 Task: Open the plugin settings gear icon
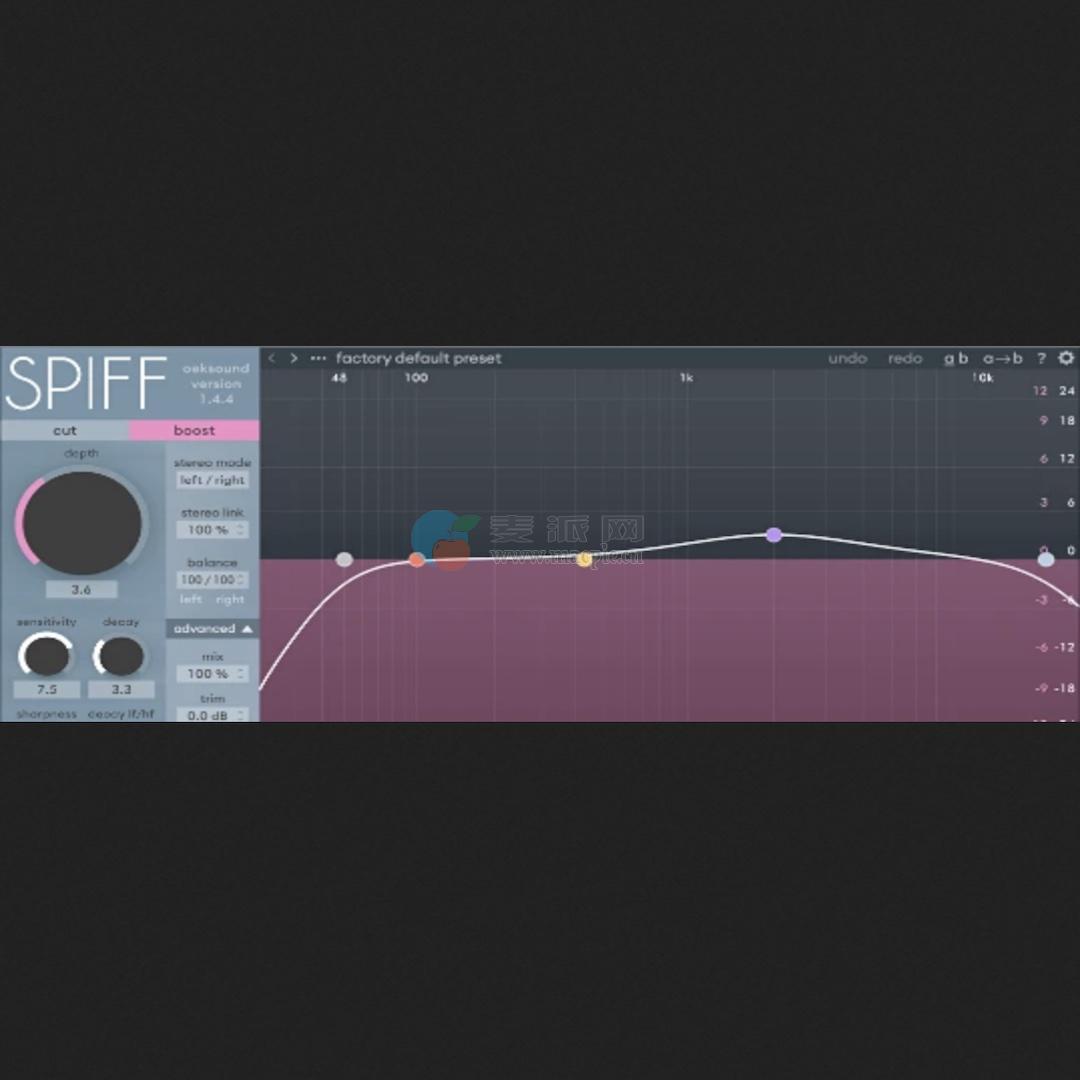point(1065,357)
